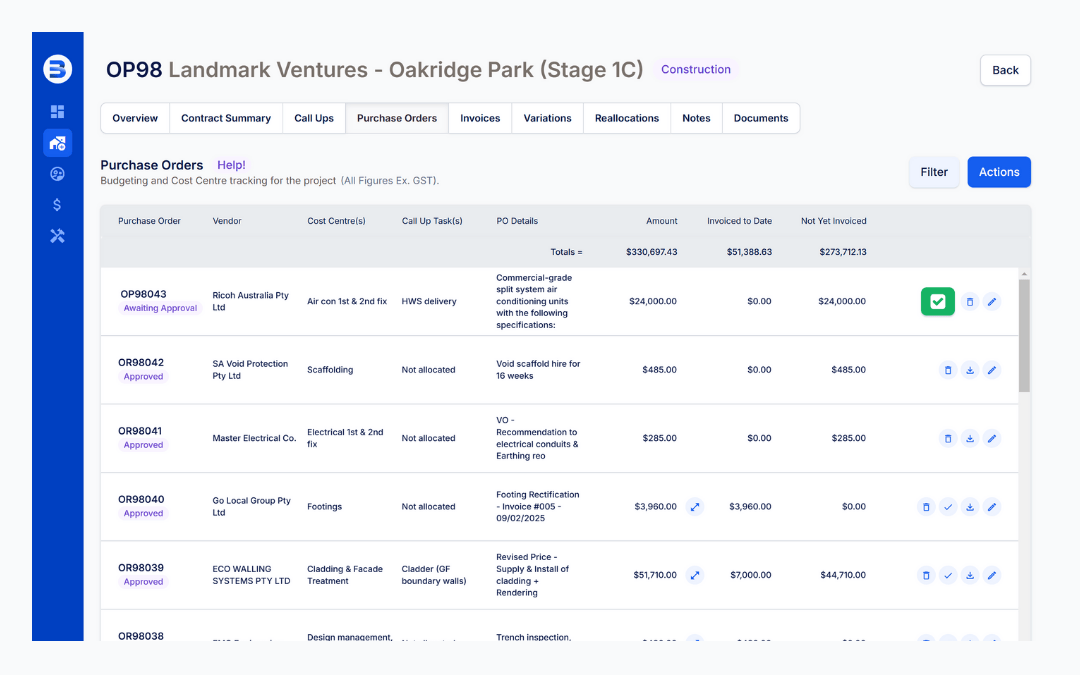This screenshot has height=675, width=1080.
Task: Select purchase order number OR98041
Action: pos(140,431)
